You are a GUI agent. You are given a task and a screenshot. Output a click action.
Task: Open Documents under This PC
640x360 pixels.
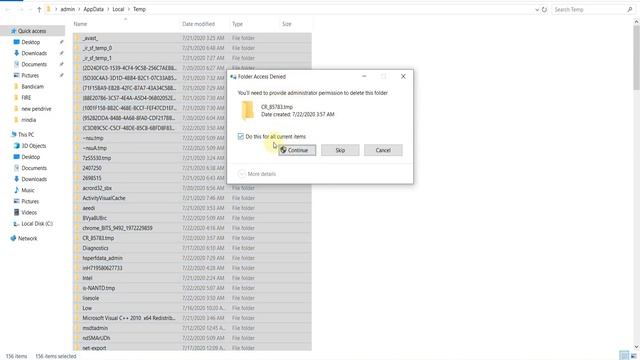coord(34,168)
